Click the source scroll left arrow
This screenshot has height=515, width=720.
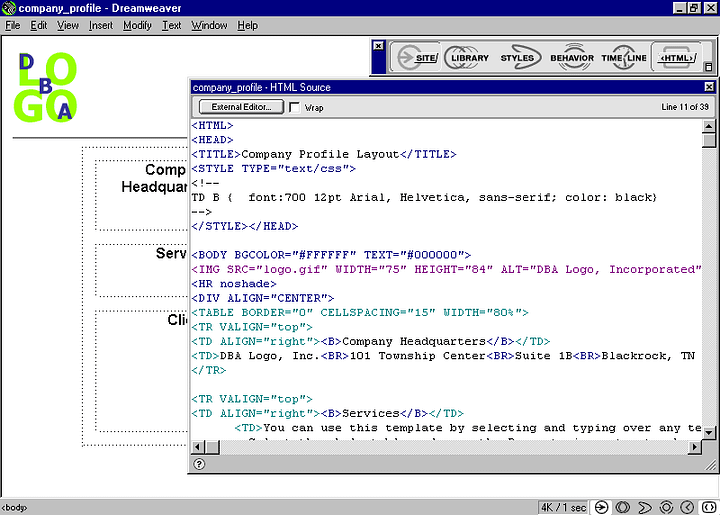coord(198,447)
